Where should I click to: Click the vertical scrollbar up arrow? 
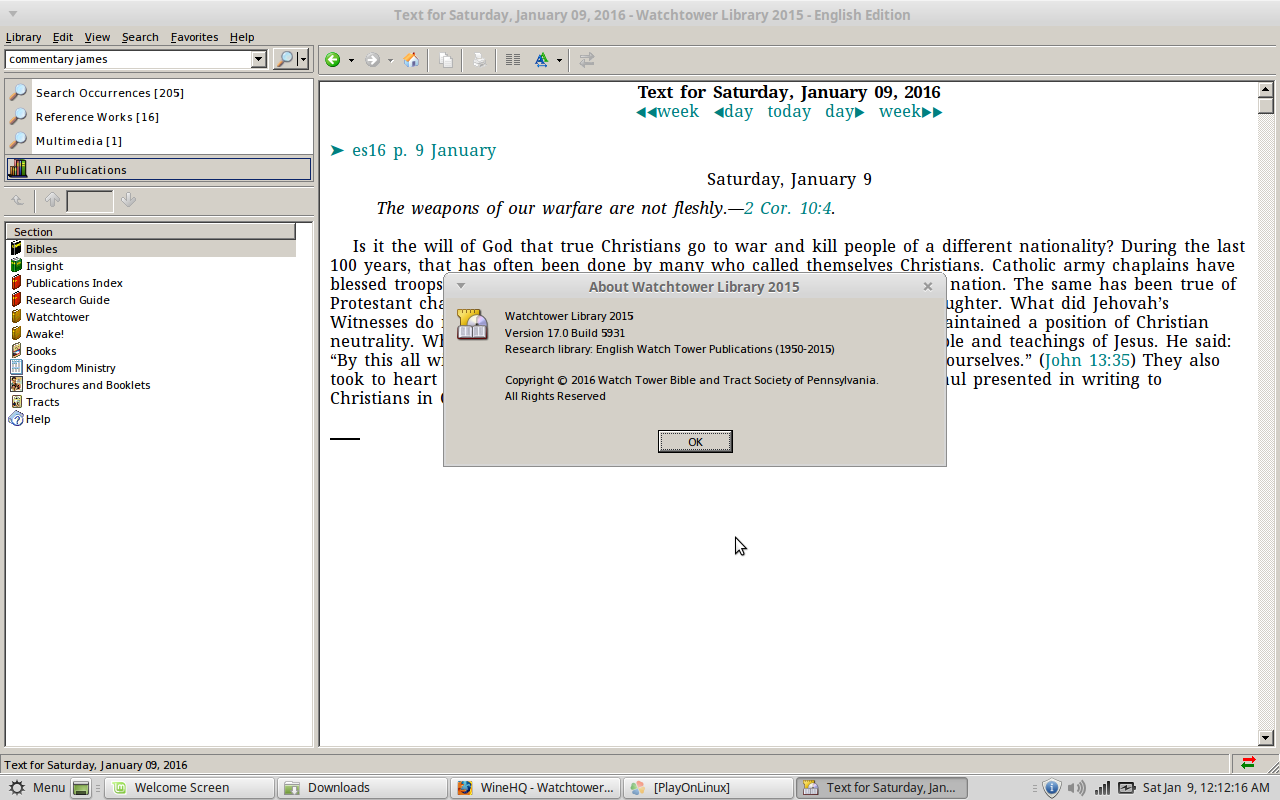coord(1265,89)
